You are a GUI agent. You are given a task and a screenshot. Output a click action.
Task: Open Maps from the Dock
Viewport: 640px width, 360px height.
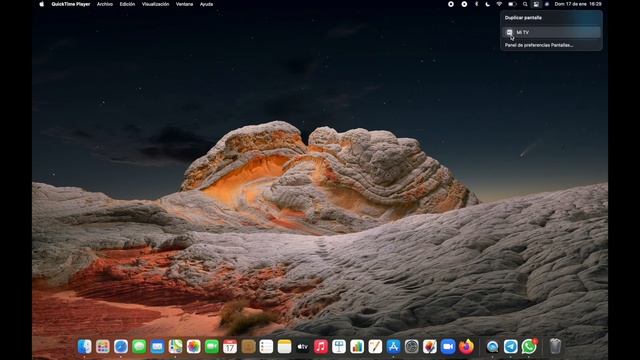click(176, 347)
